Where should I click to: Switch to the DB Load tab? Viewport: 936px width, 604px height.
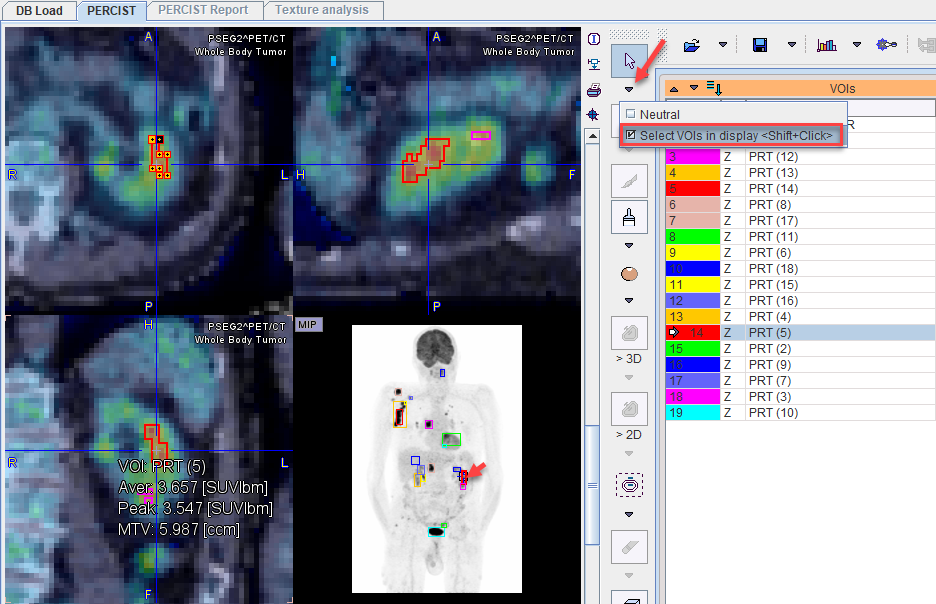39,11
